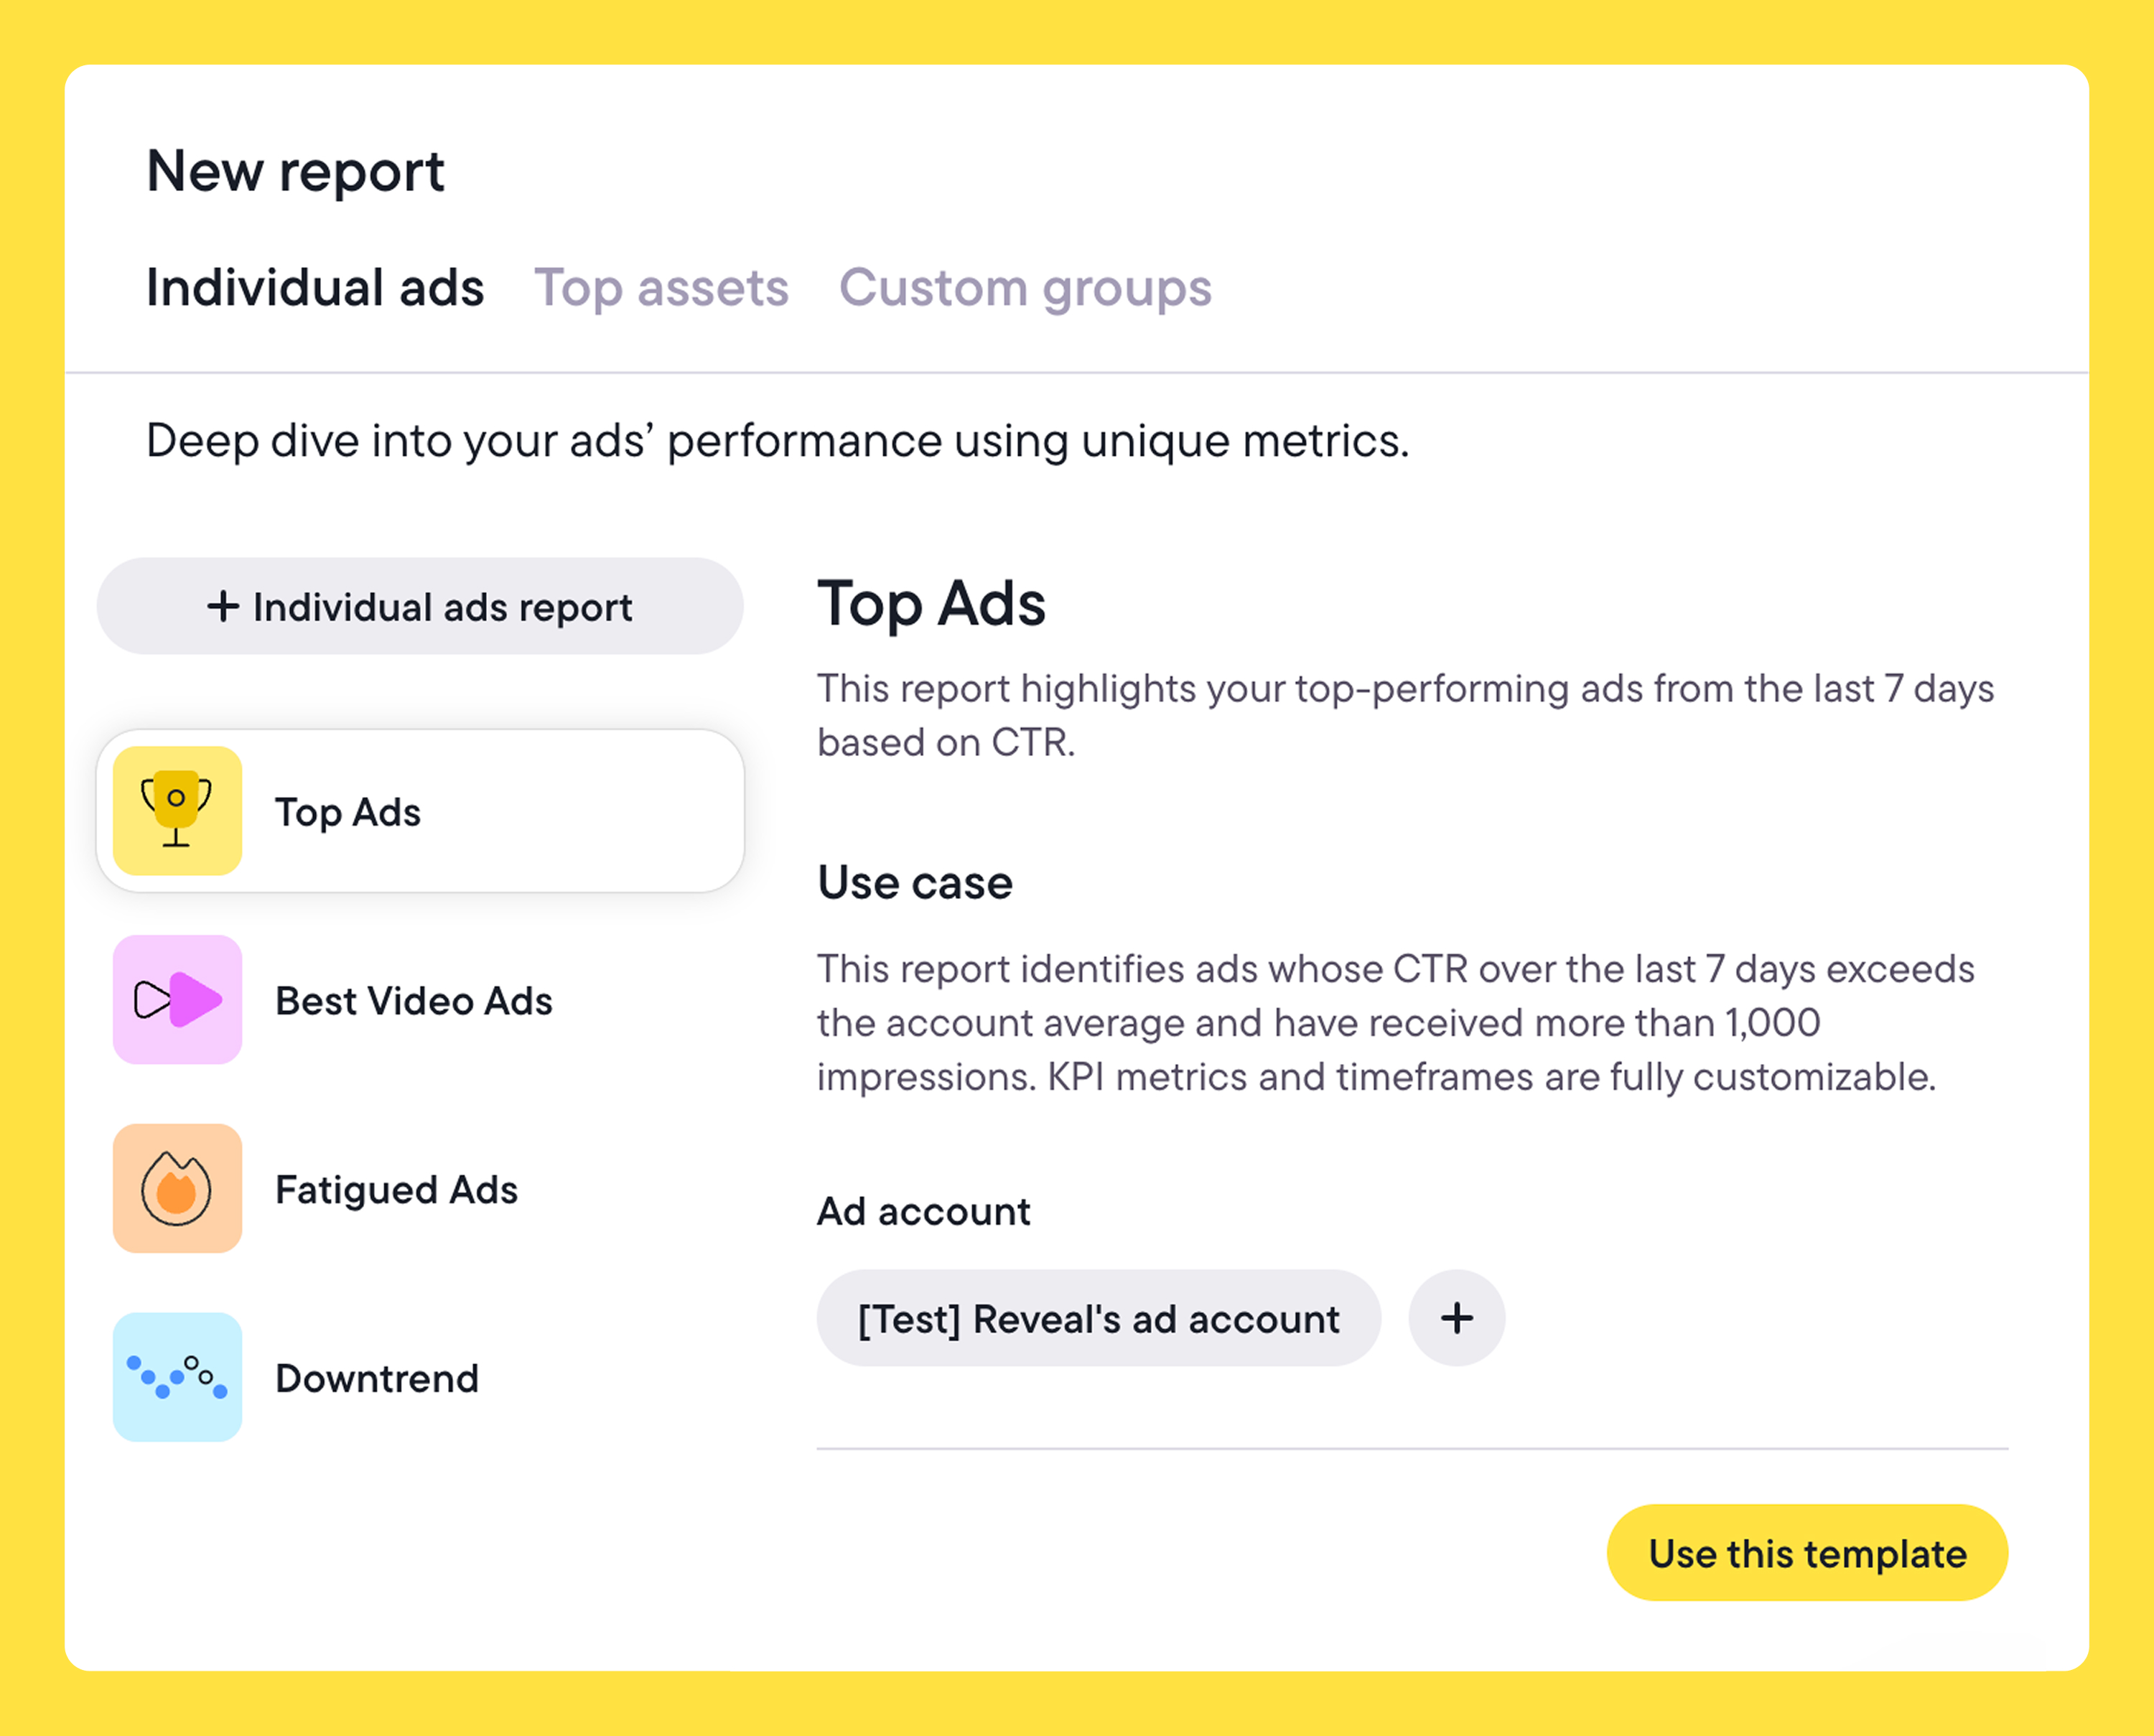The height and width of the screenshot is (1736, 2154).
Task: Click the Downtrend dotted chart icon
Action: click(x=177, y=1377)
